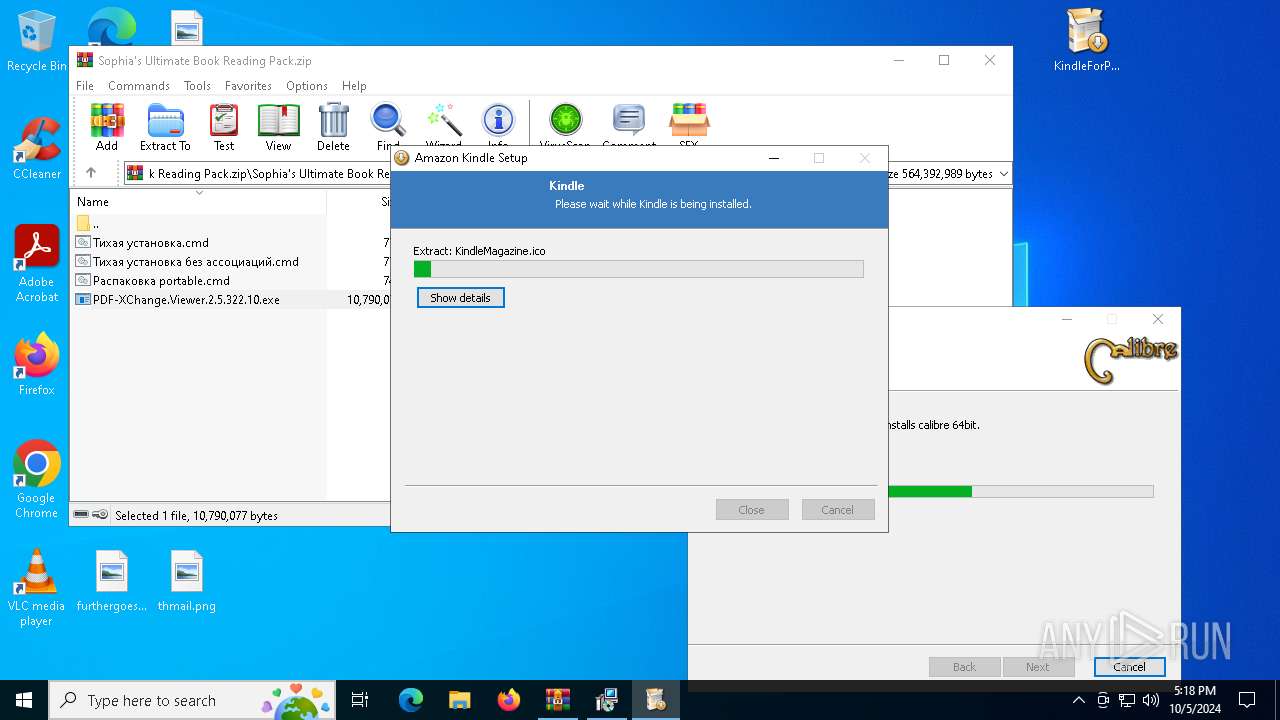Click Cancel in Amazon Kindle Setup
This screenshot has height=720, width=1280.
[x=838, y=510]
